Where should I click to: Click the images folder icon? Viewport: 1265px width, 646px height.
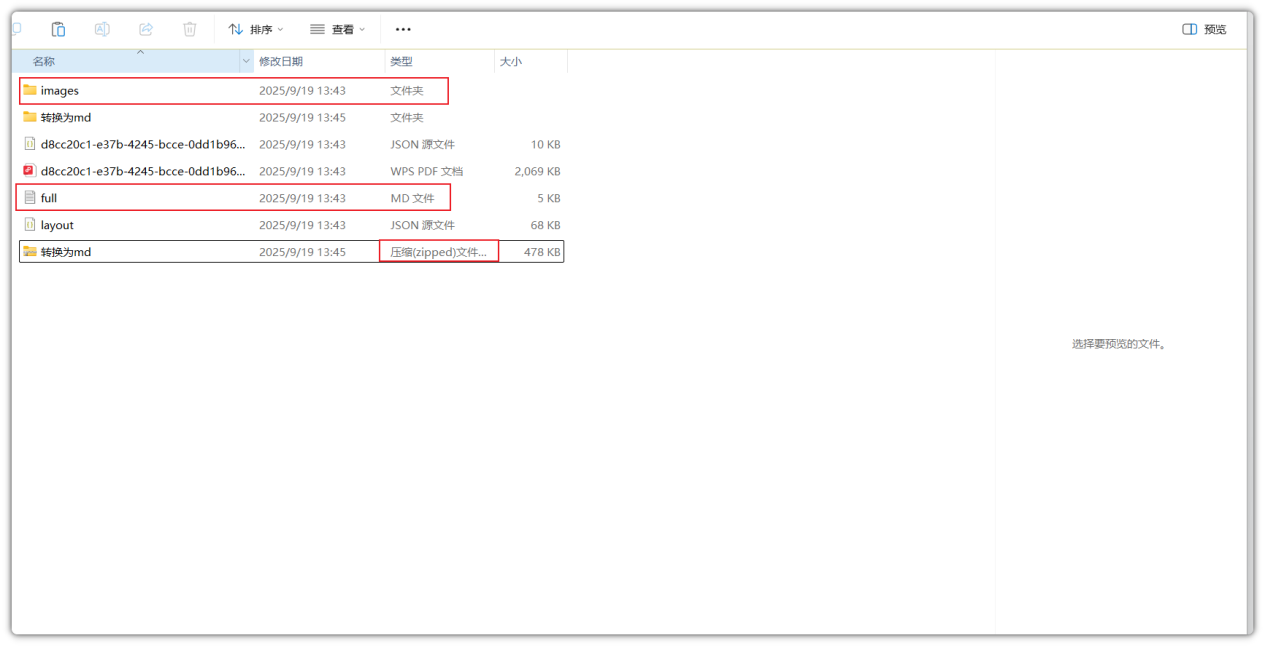point(30,90)
